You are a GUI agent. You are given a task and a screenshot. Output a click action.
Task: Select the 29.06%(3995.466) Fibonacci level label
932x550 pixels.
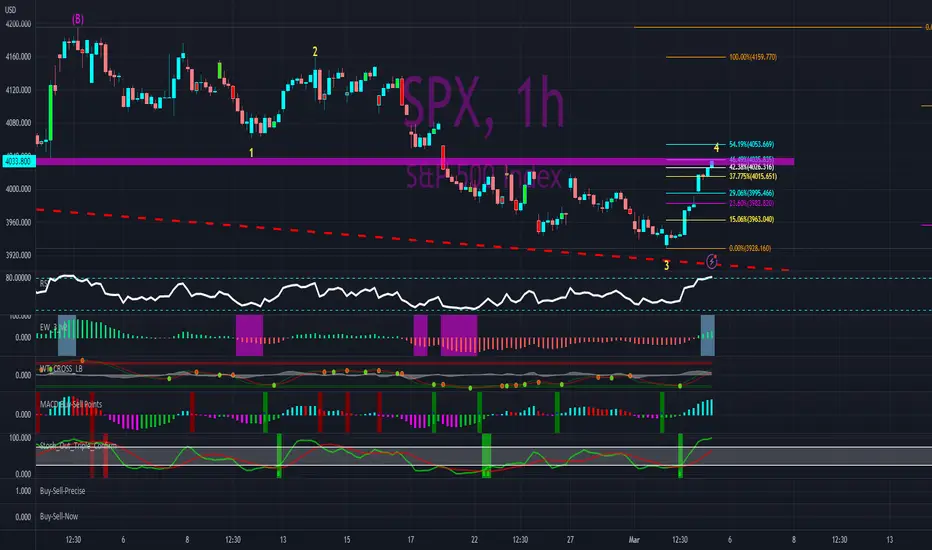tap(751, 193)
